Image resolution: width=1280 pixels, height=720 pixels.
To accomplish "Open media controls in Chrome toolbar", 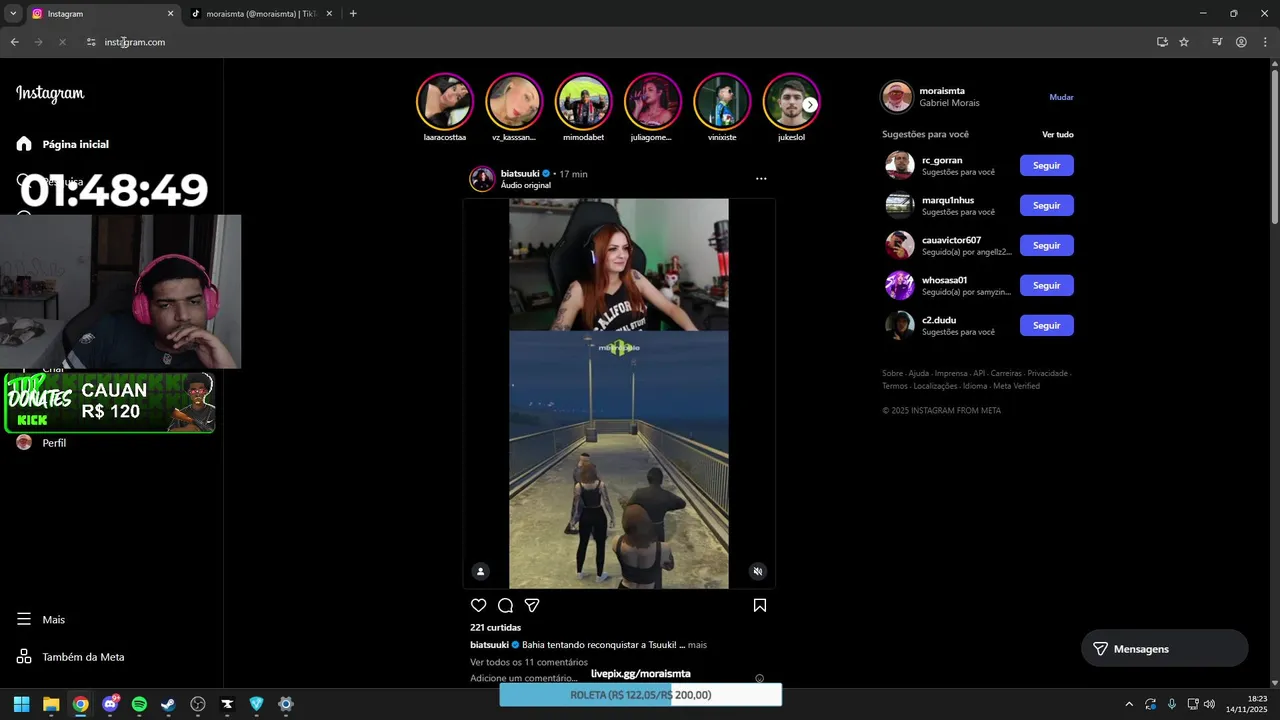I will pos(1217,42).
